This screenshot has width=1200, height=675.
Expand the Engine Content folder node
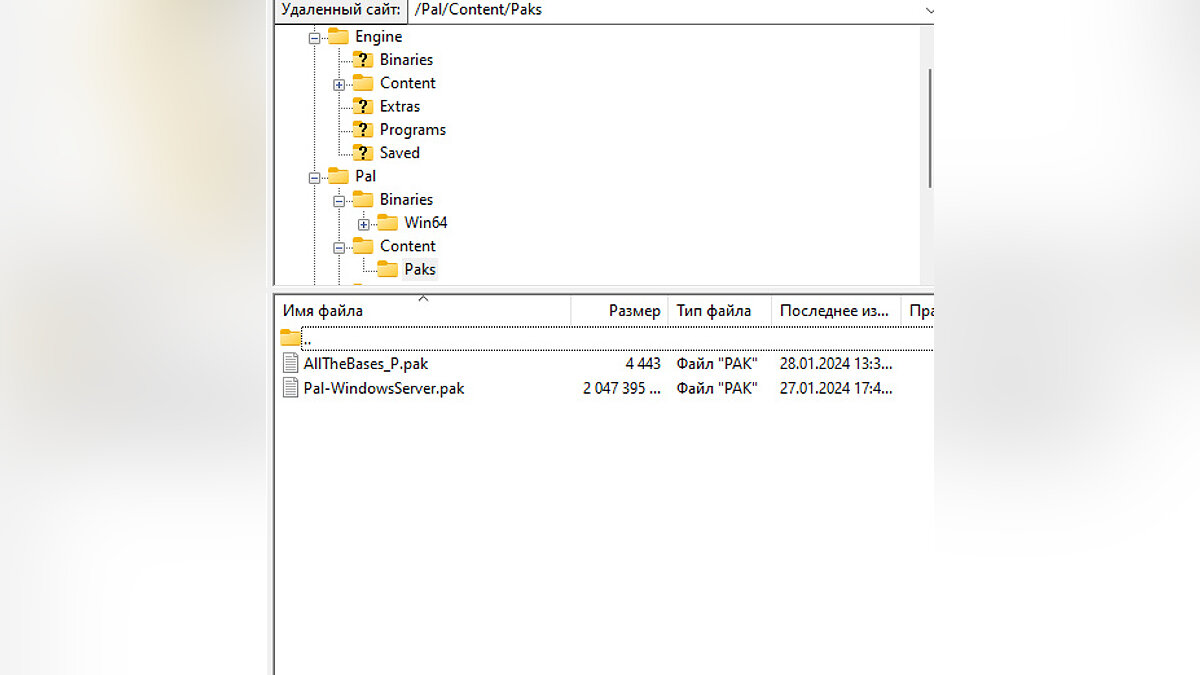pos(339,84)
